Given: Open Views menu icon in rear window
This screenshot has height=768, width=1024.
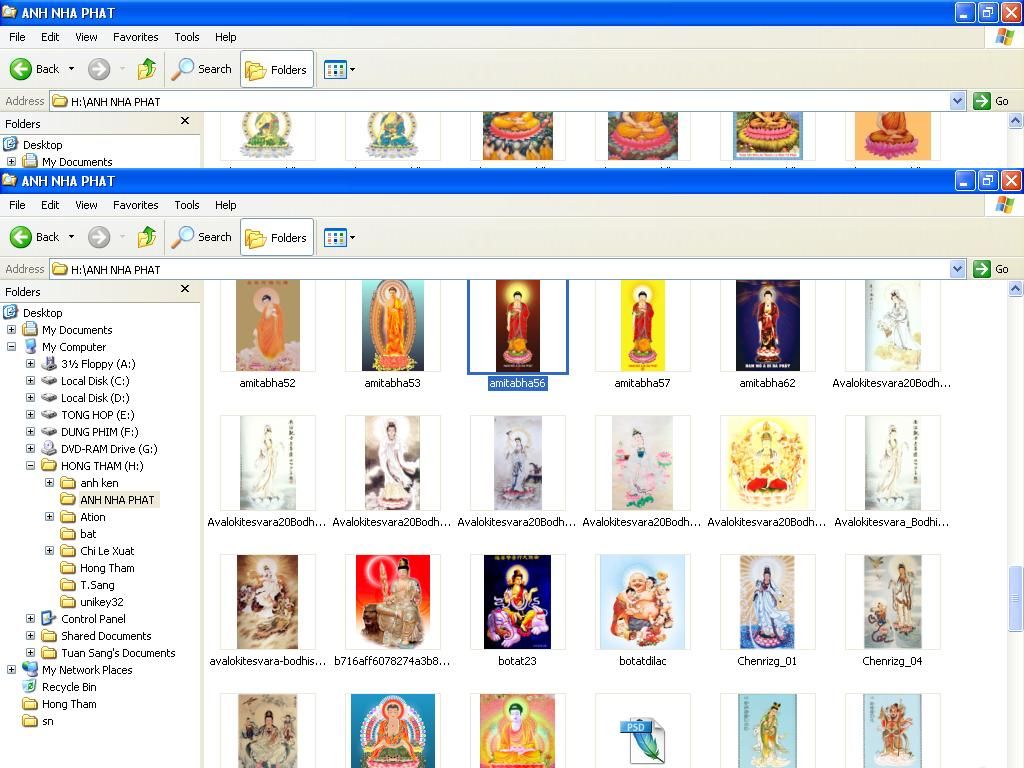Looking at the screenshot, I should point(336,69).
